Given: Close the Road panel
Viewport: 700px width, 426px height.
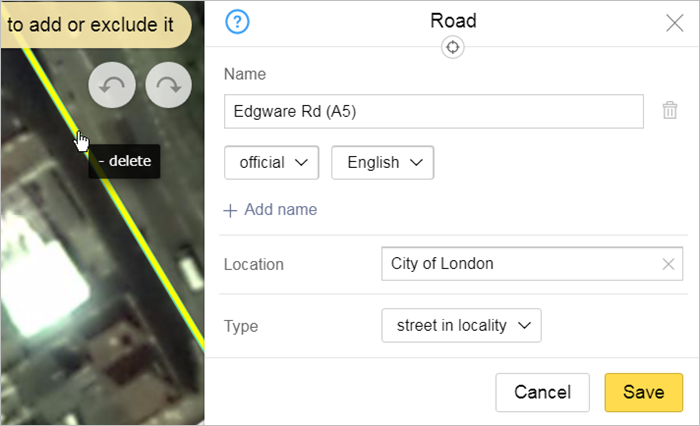Looking at the screenshot, I should [x=674, y=23].
